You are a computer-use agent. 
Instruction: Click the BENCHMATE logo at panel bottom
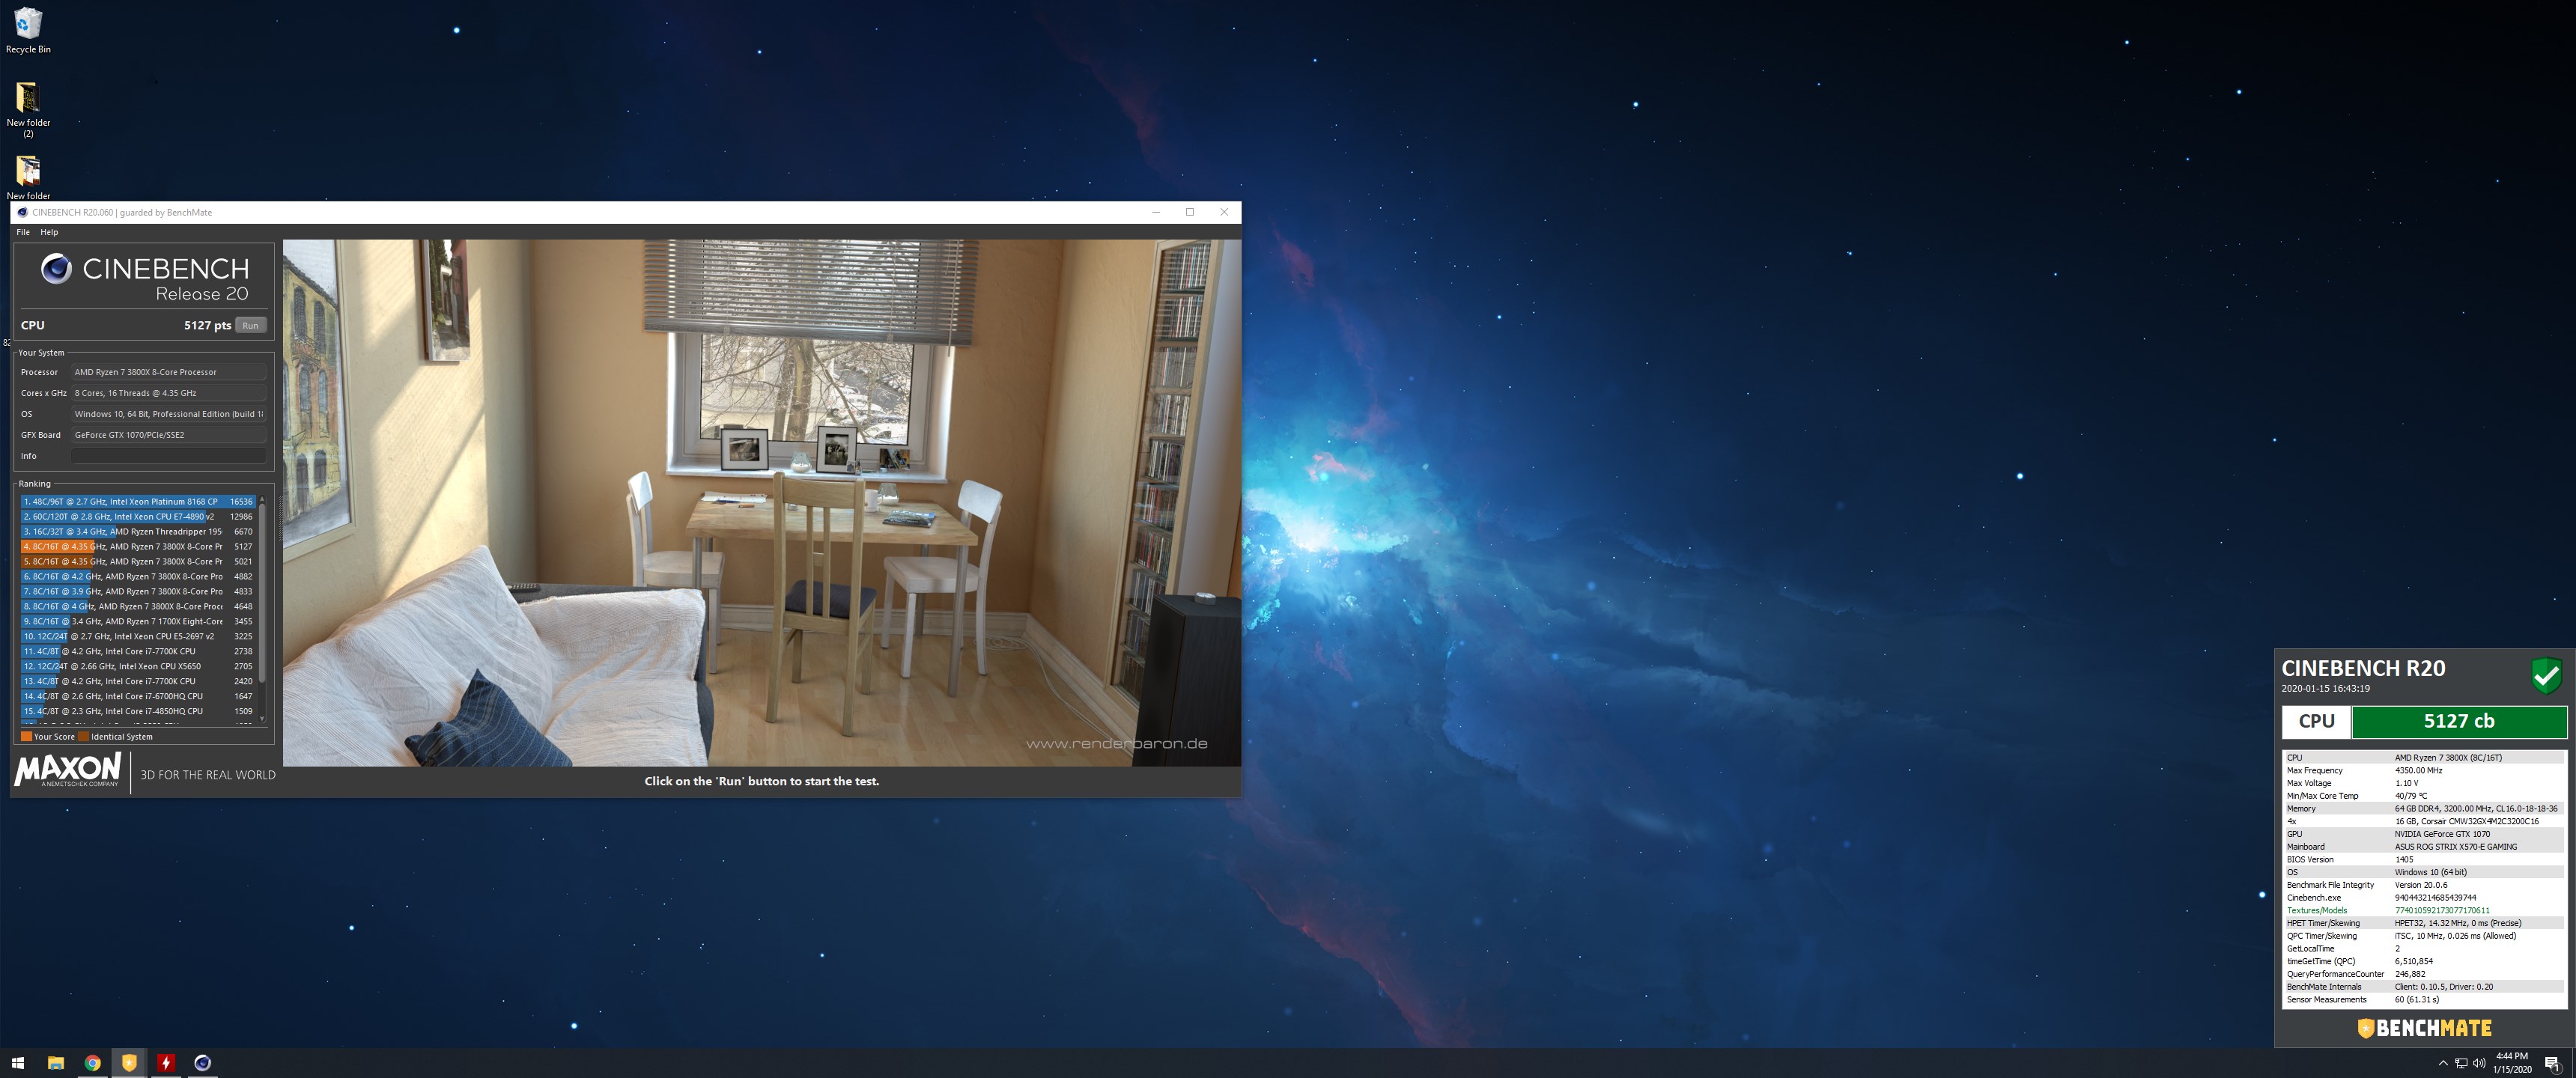(2425, 1028)
